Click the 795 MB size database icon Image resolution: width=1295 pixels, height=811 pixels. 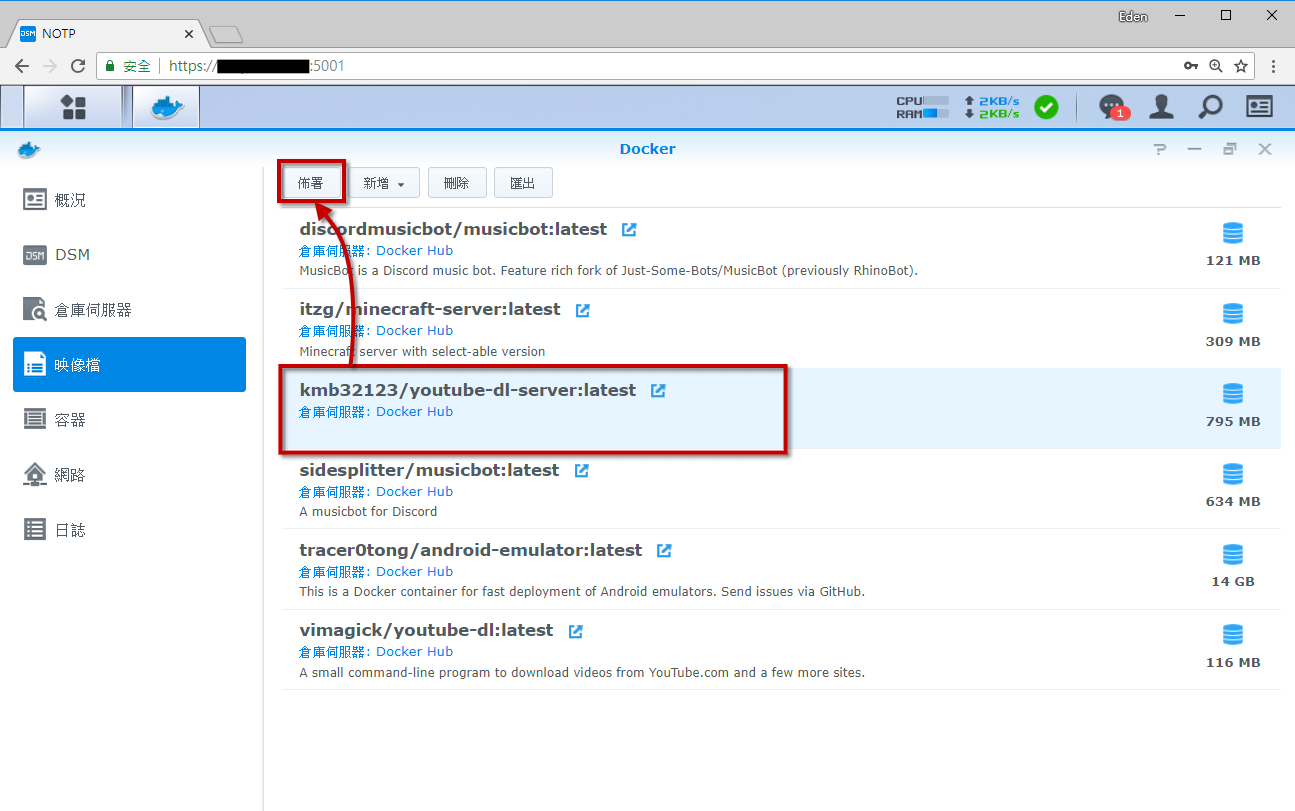(x=1233, y=394)
